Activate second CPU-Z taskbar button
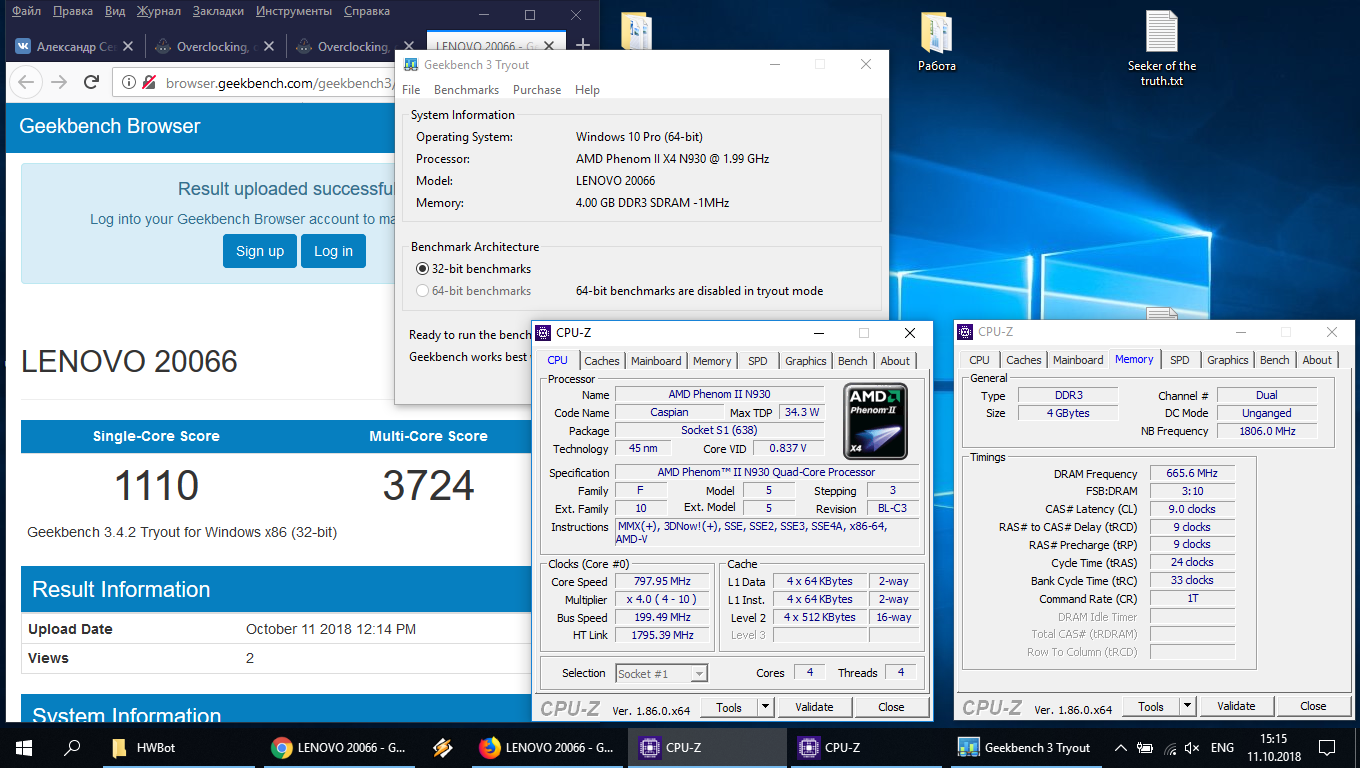This screenshot has height=768, width=1360. (x=867, y=747)
